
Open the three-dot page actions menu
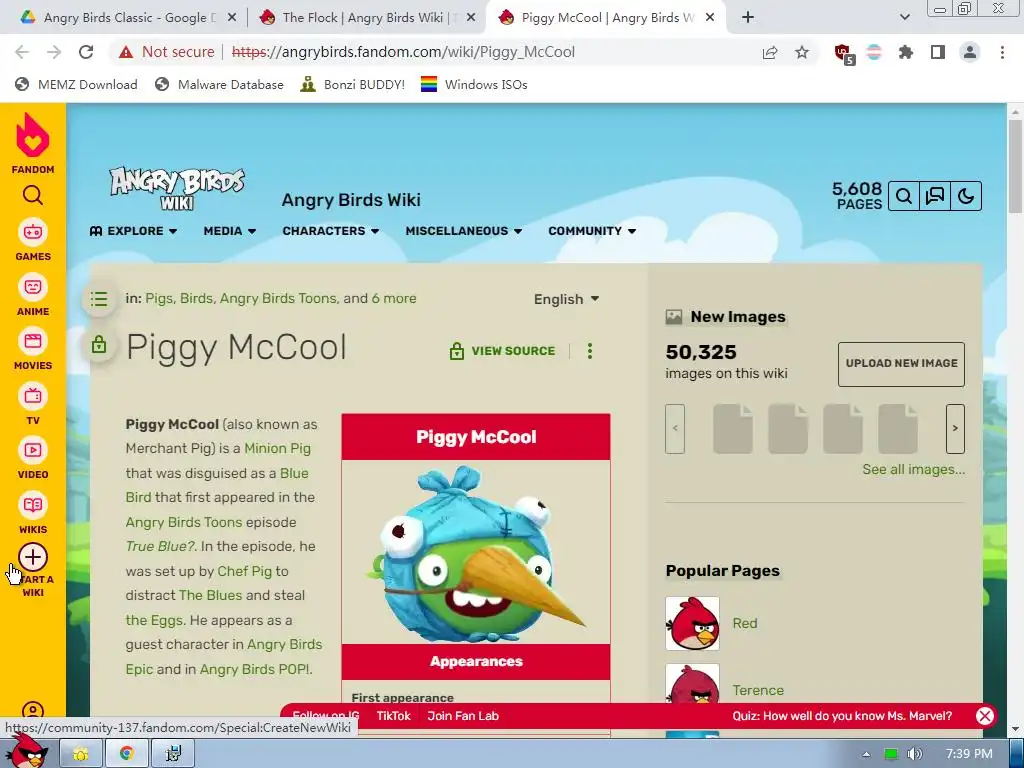coord(590,351)
